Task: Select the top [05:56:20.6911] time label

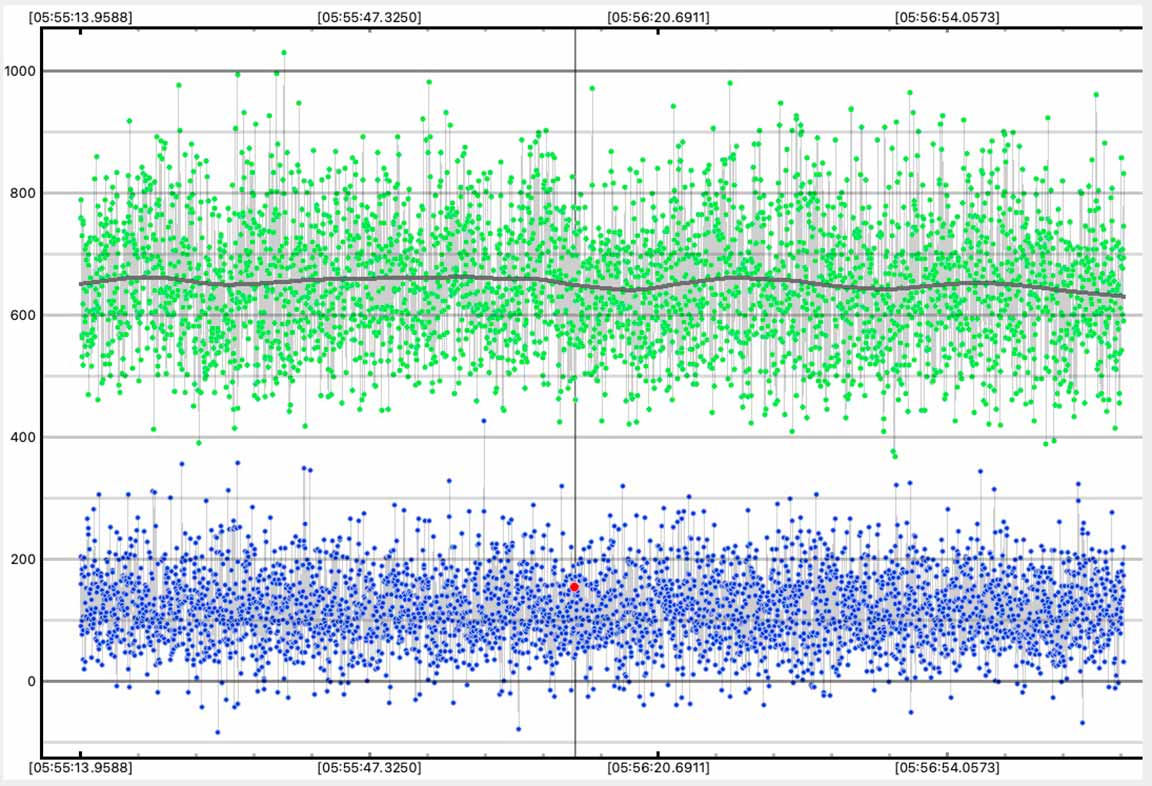Action: click(658, 17)
